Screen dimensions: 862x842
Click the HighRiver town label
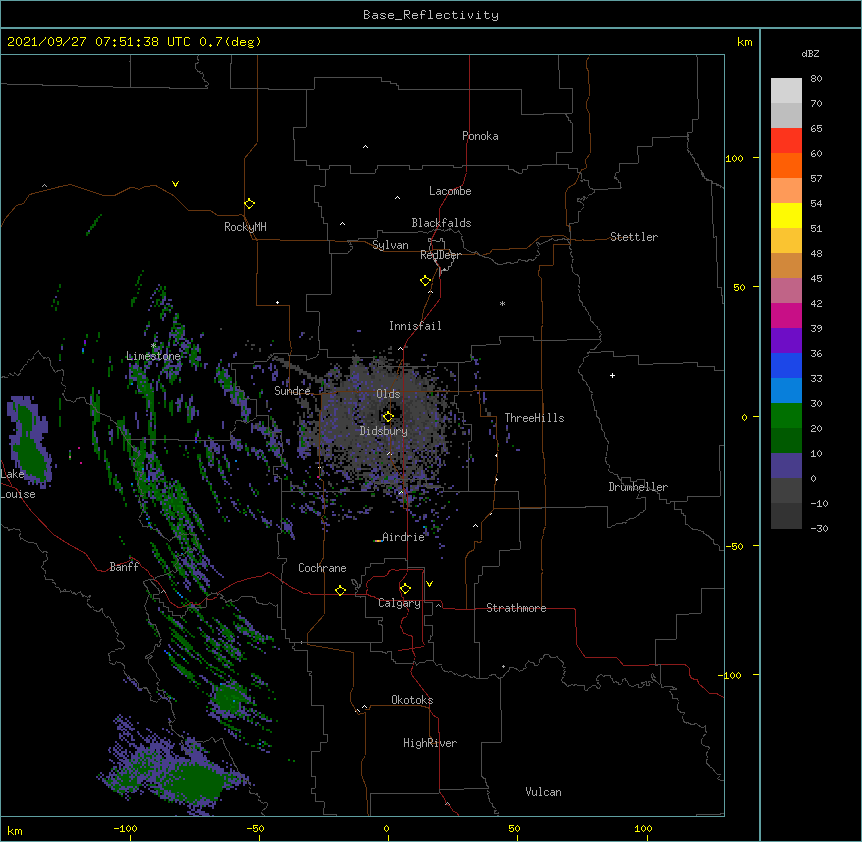[x=430, y=743]
